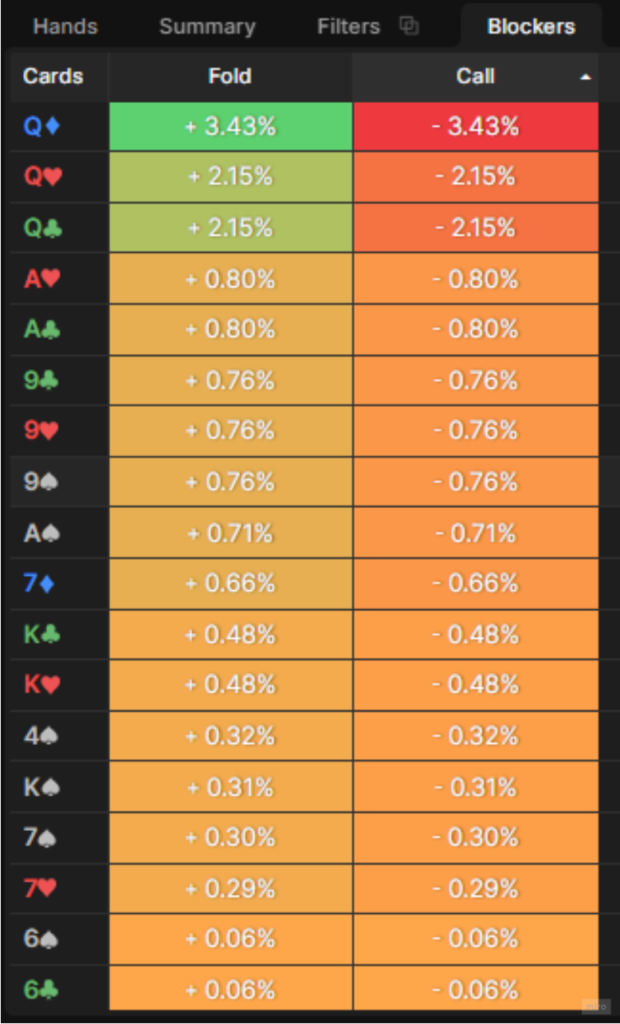Open the Filters tab

(348, 27)
